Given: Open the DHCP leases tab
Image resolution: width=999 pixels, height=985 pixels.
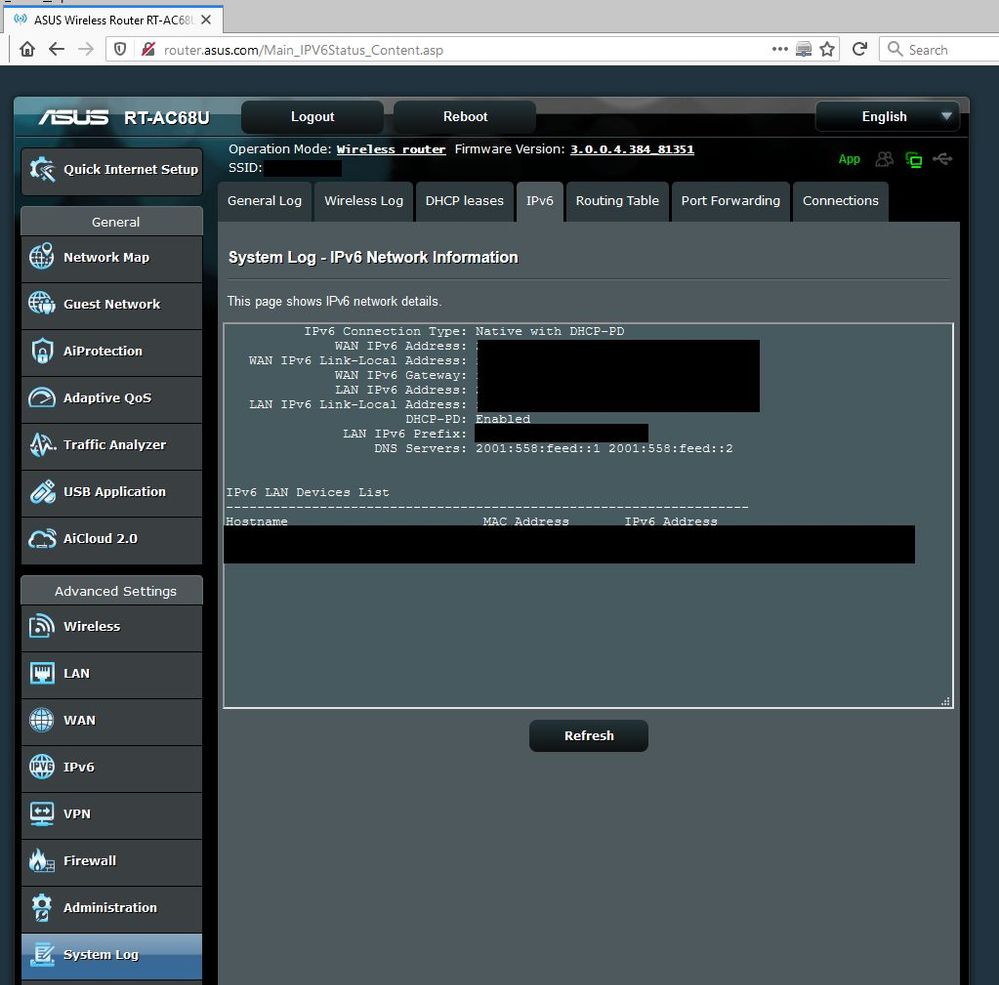Looking at the screenshot, I should (x=464, y=201).
